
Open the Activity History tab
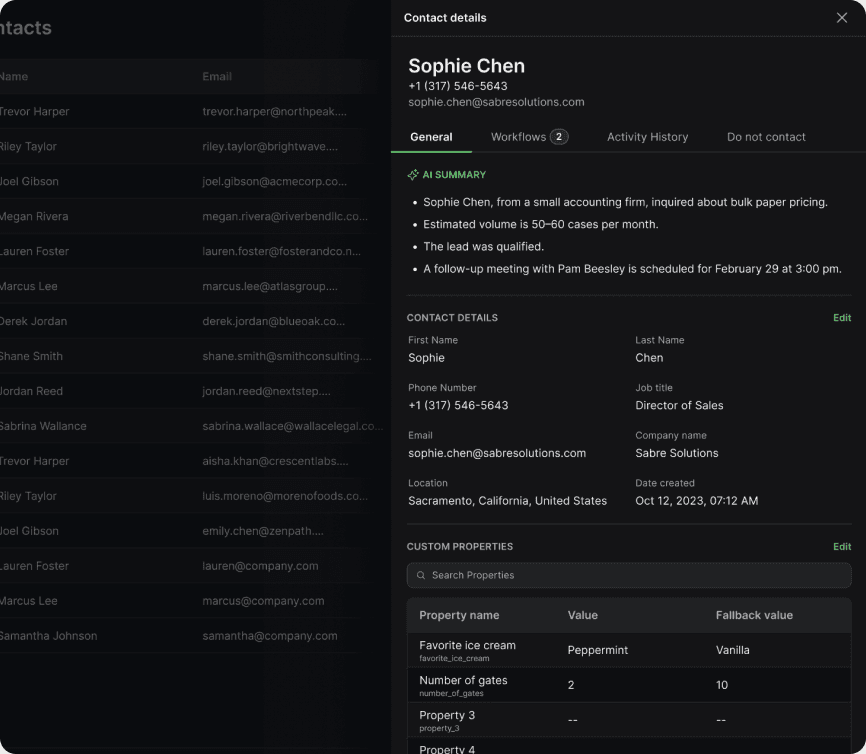click(x=647, y=137)
